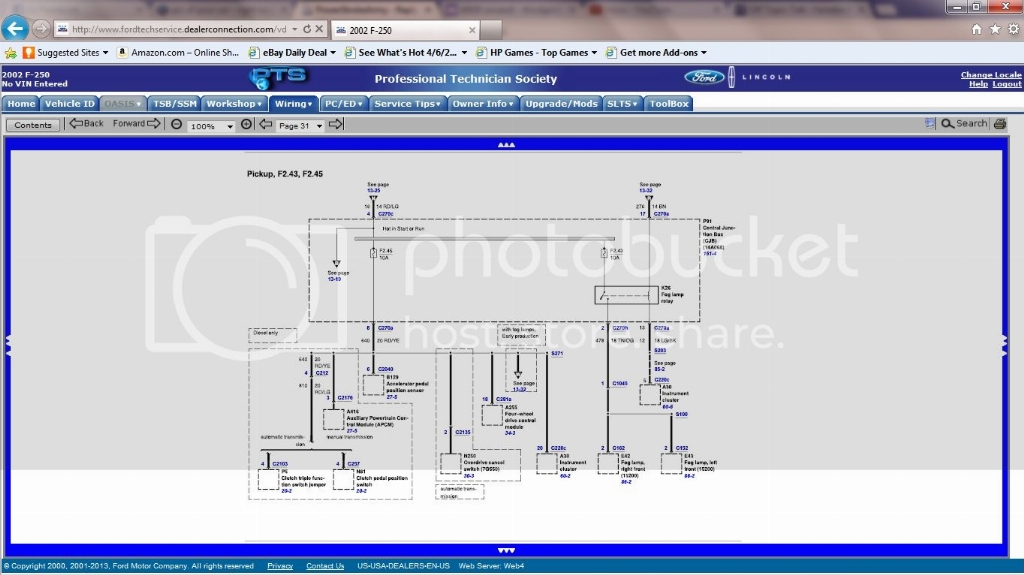Open favorites with the star icon
Screen dimensions: 1024x575
click(x=995, y=29)
